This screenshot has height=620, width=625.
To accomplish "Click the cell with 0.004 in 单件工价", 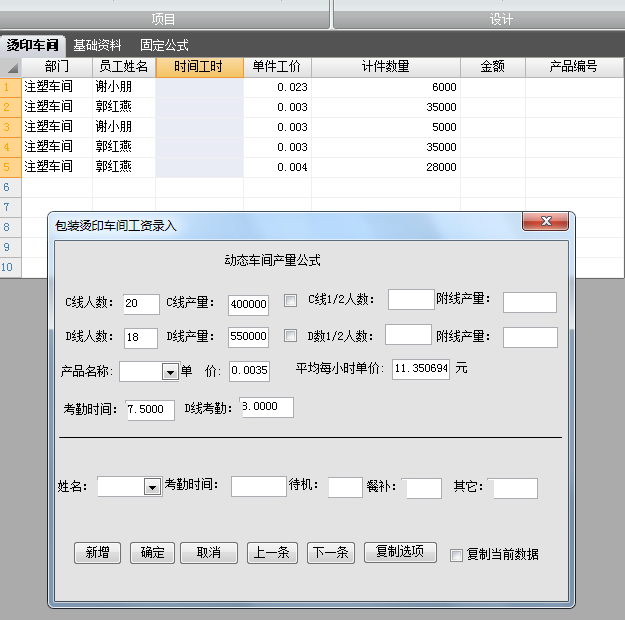I will [277, 167].
